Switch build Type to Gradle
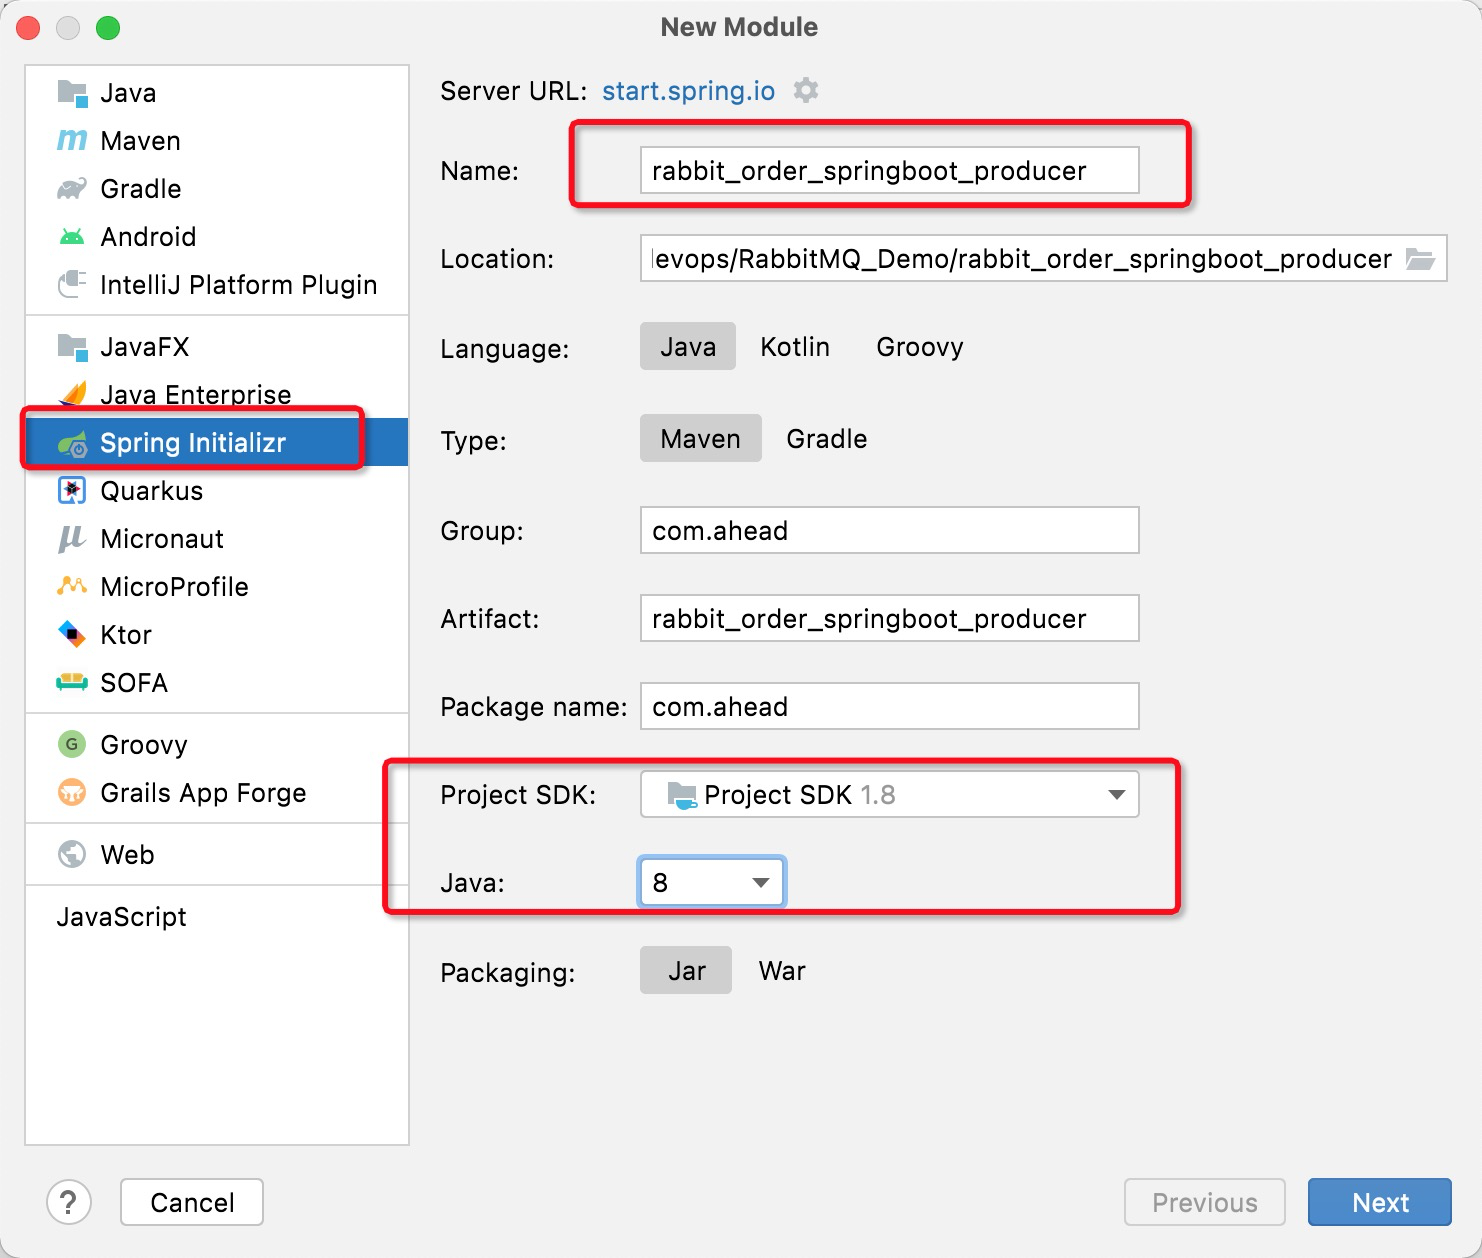 826,438
